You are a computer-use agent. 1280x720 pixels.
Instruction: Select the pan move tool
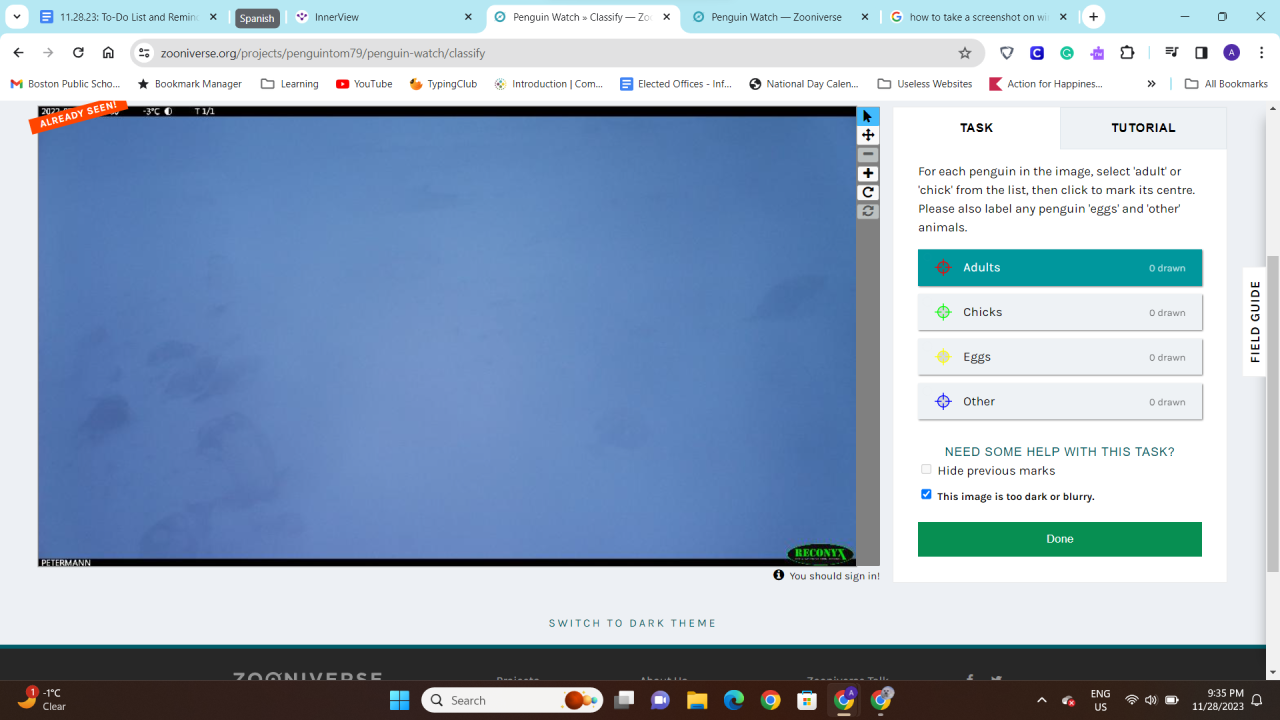click(x=868, y=135)
